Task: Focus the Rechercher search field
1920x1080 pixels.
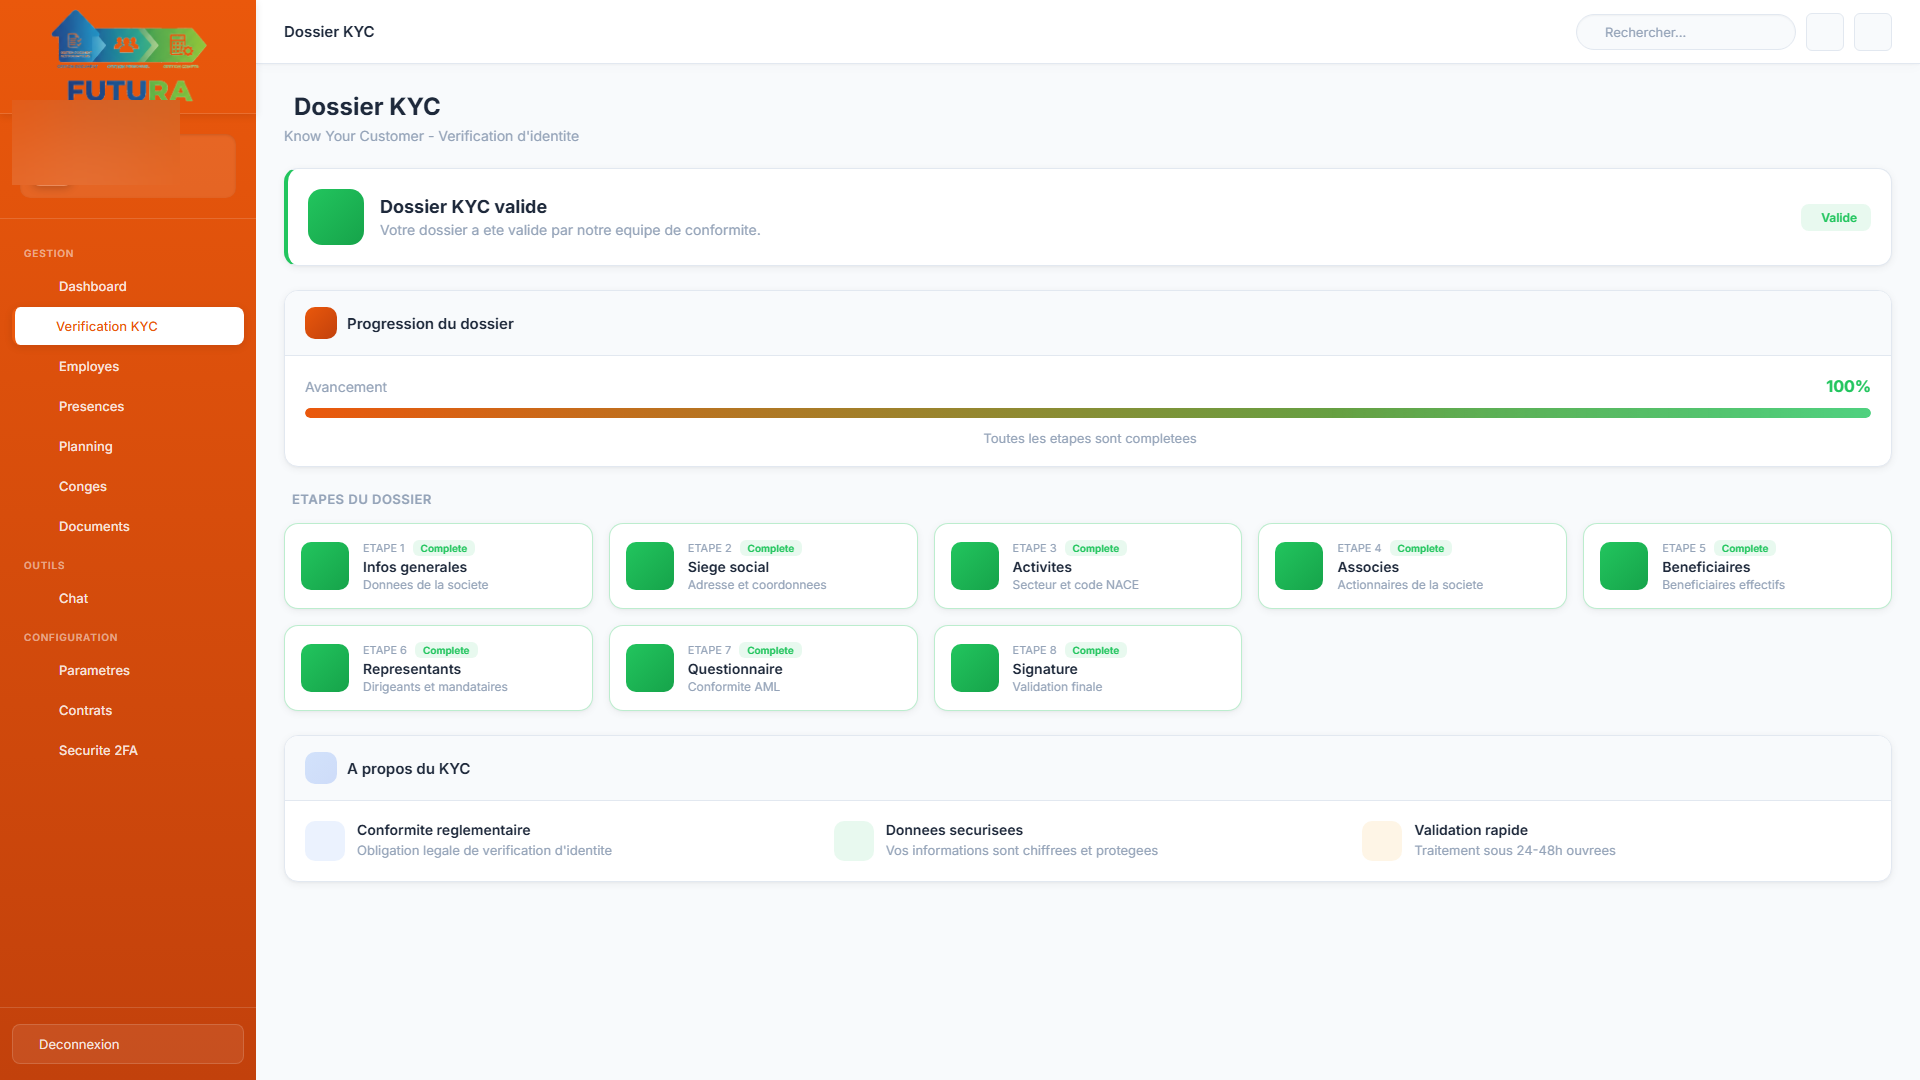Action: 1686,32
